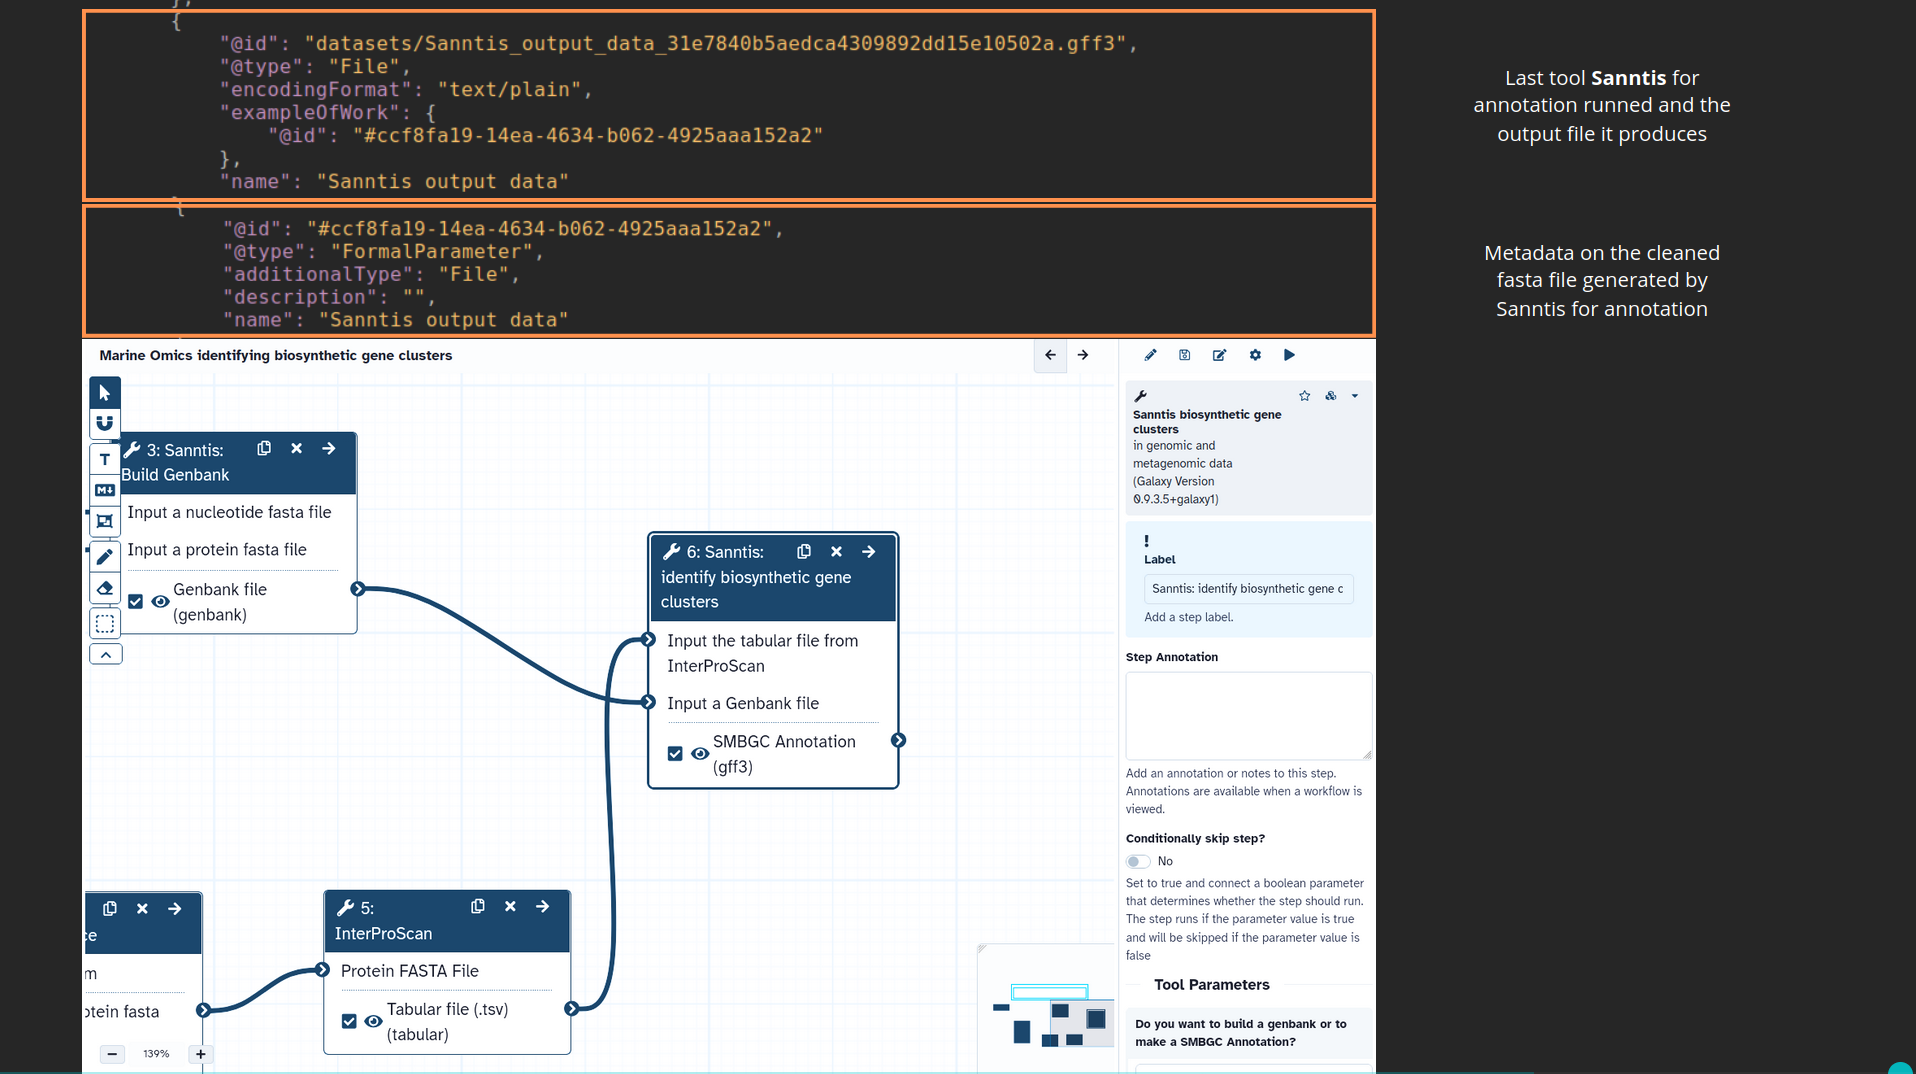Select the pointer tool in editor toolbar
Screen dimensions: 1916x1074
click(x=105, y=393)
